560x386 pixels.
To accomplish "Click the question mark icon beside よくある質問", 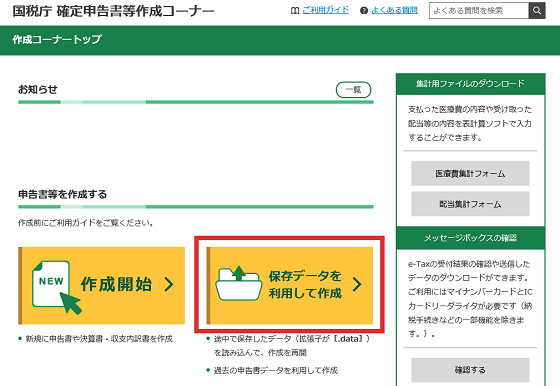I will tap(364, 11).
